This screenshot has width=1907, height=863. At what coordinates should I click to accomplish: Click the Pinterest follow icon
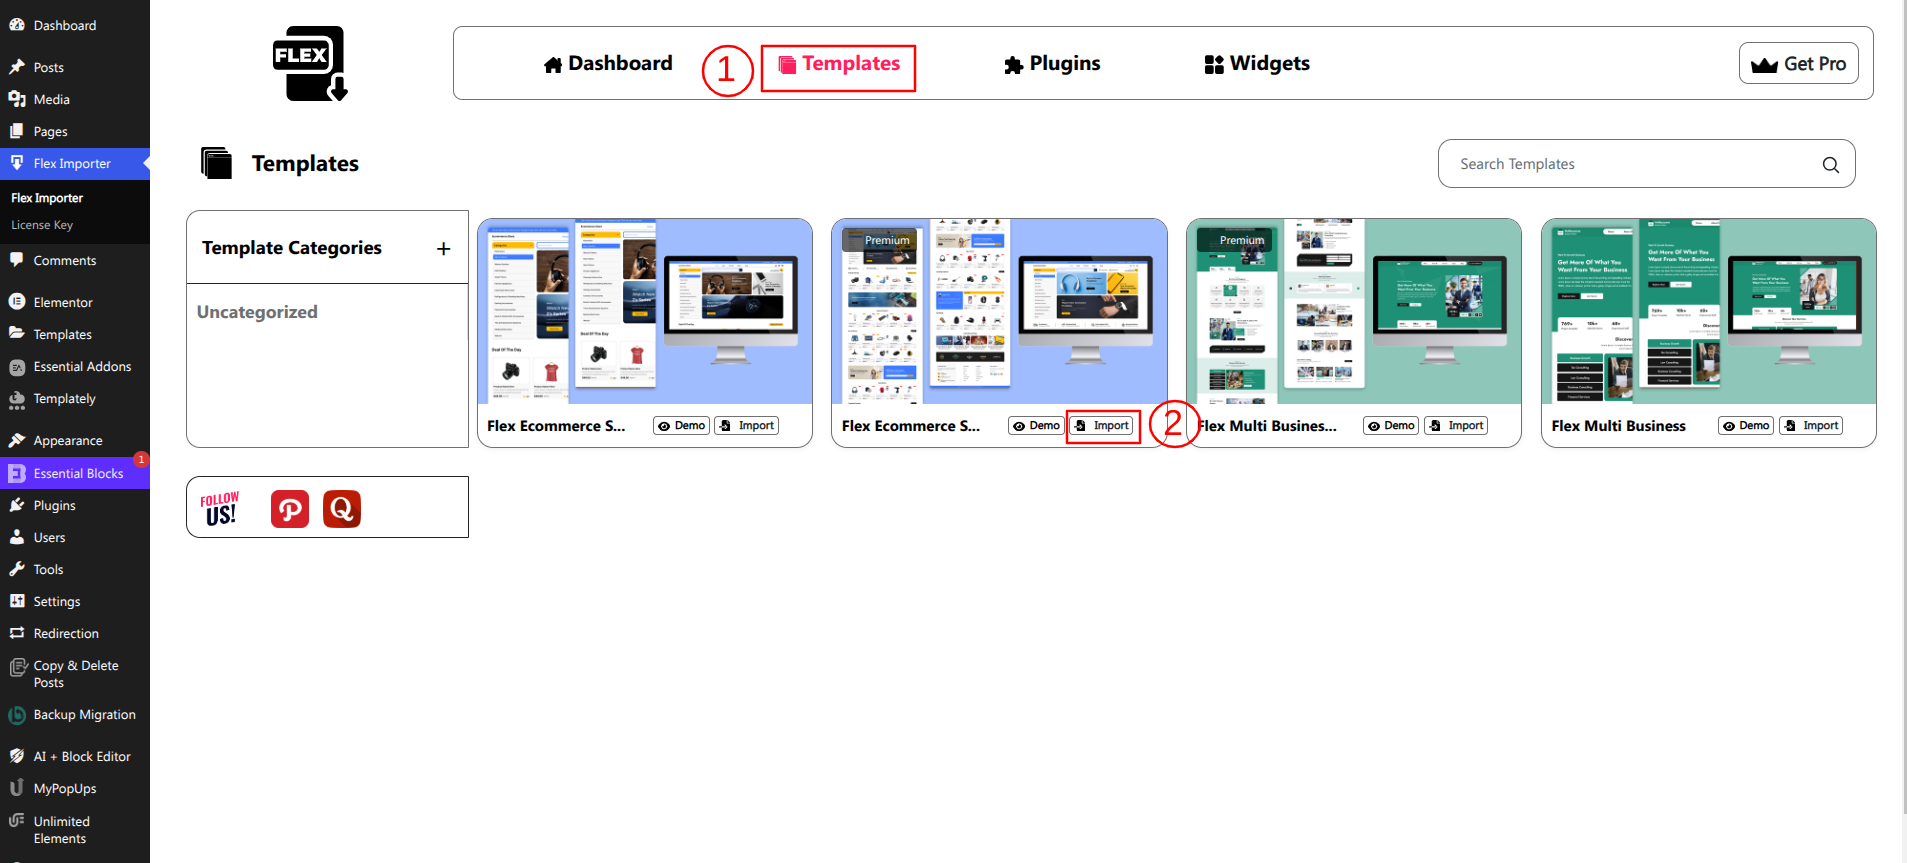click(x=290, y=509)
